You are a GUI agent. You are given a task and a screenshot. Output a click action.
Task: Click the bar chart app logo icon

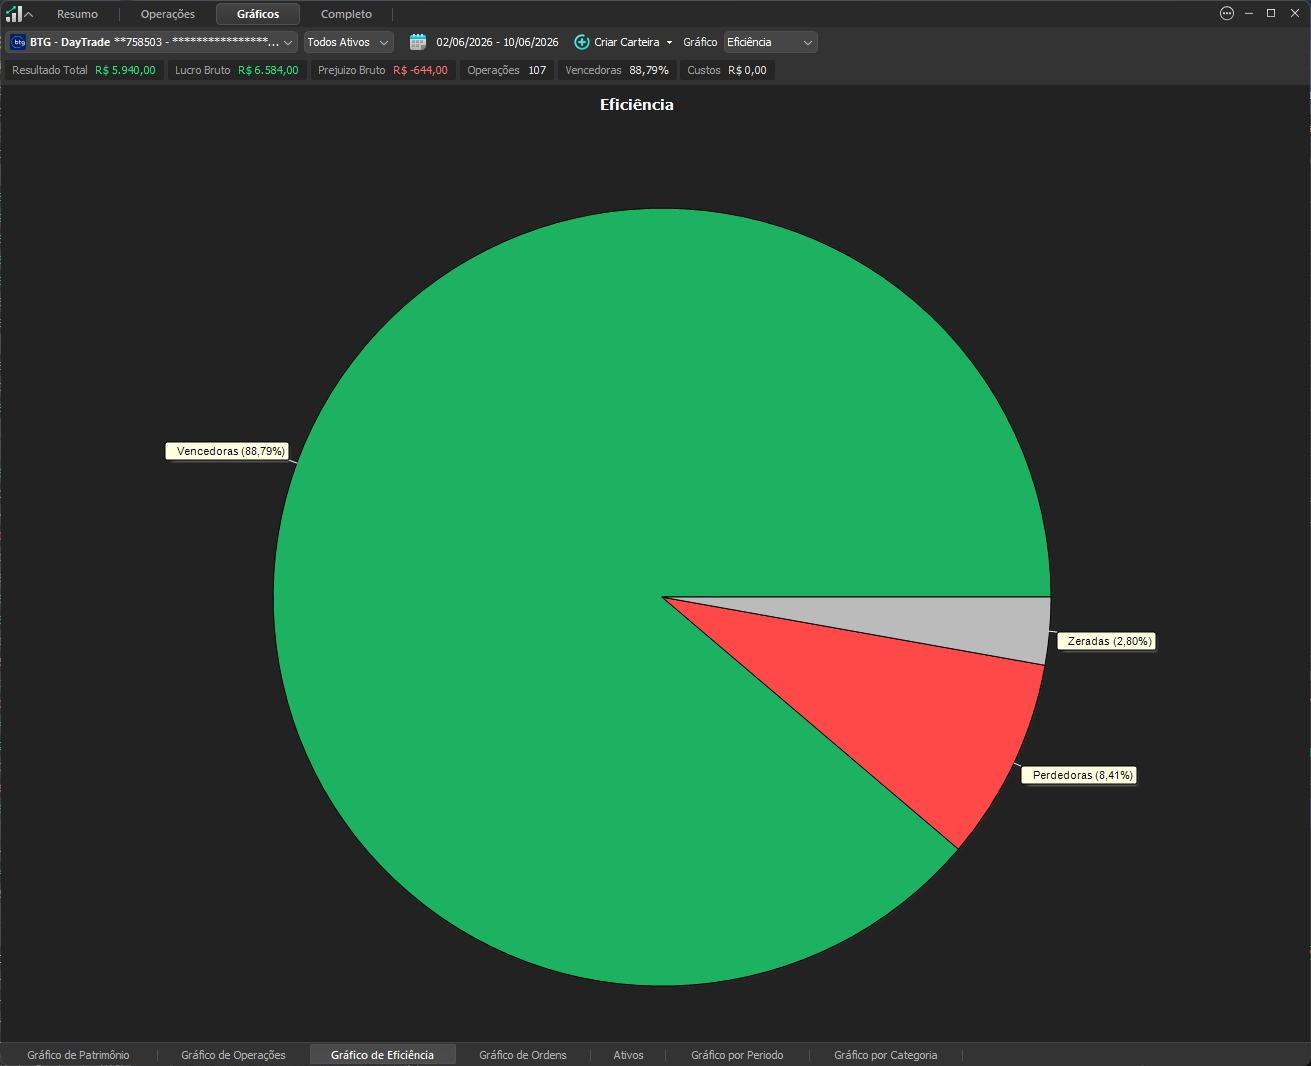point(13,13)
